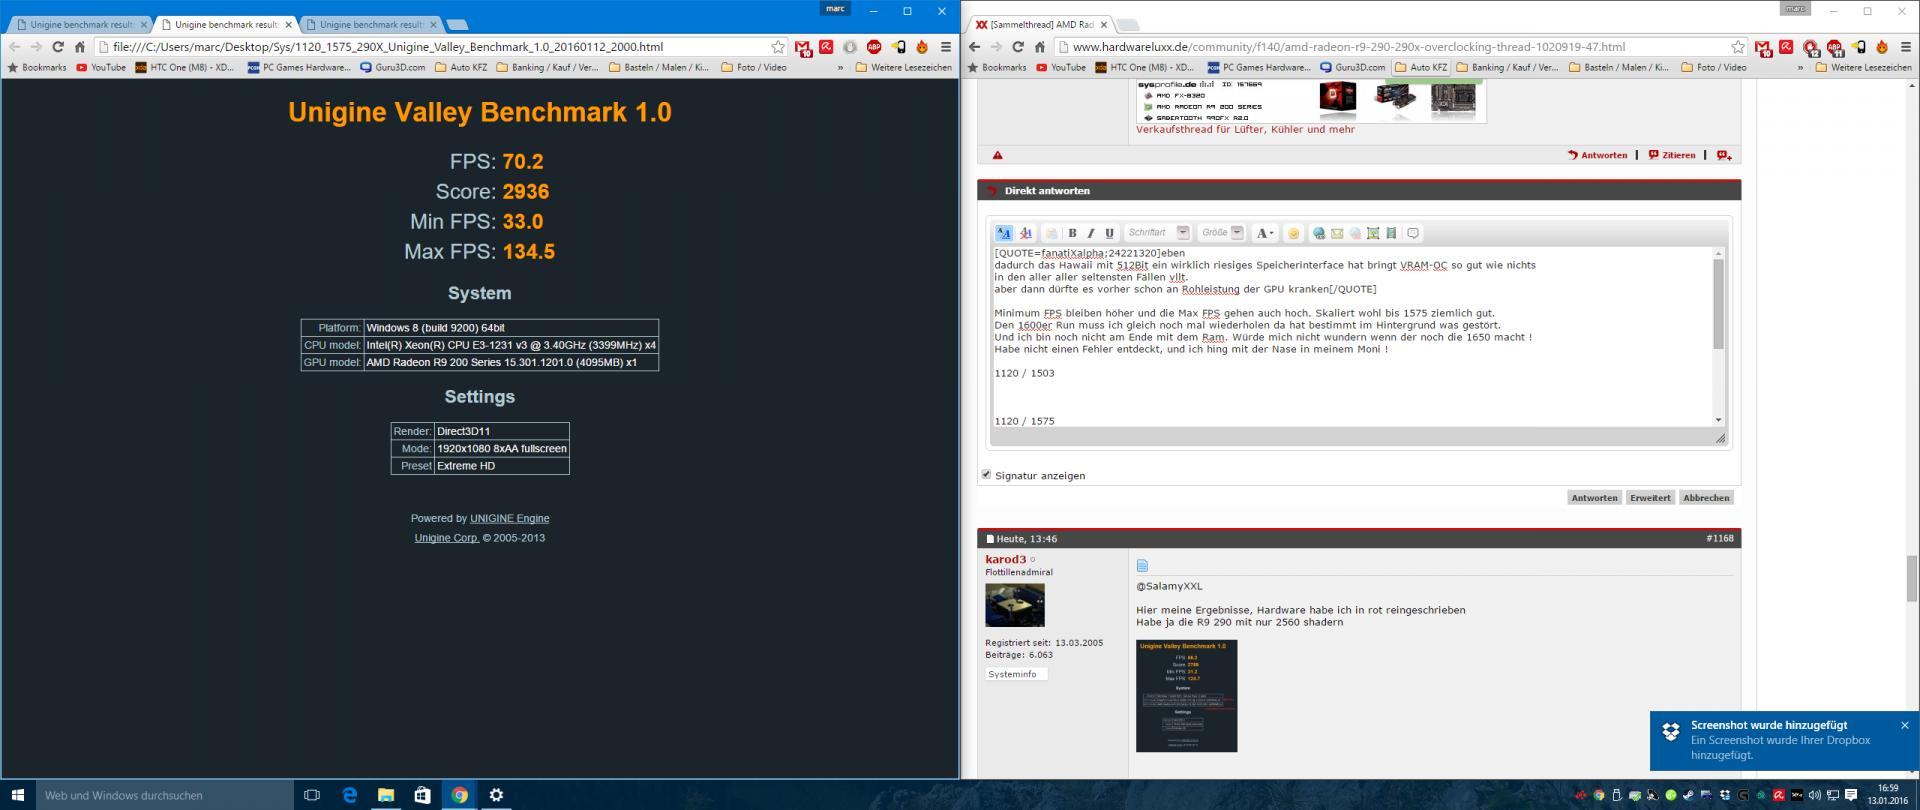The width and height of the screenshot is (1920, 810).
Task: Expand the bookmarks overflow chevron in left window
Action: pos(839,68)
